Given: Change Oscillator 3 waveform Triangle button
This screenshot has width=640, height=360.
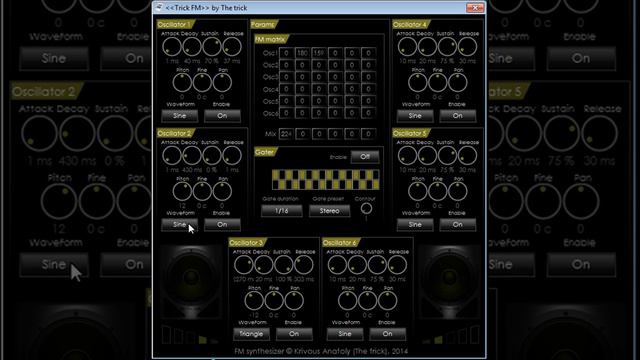Looking at the screenshot, I should [251, 334].
